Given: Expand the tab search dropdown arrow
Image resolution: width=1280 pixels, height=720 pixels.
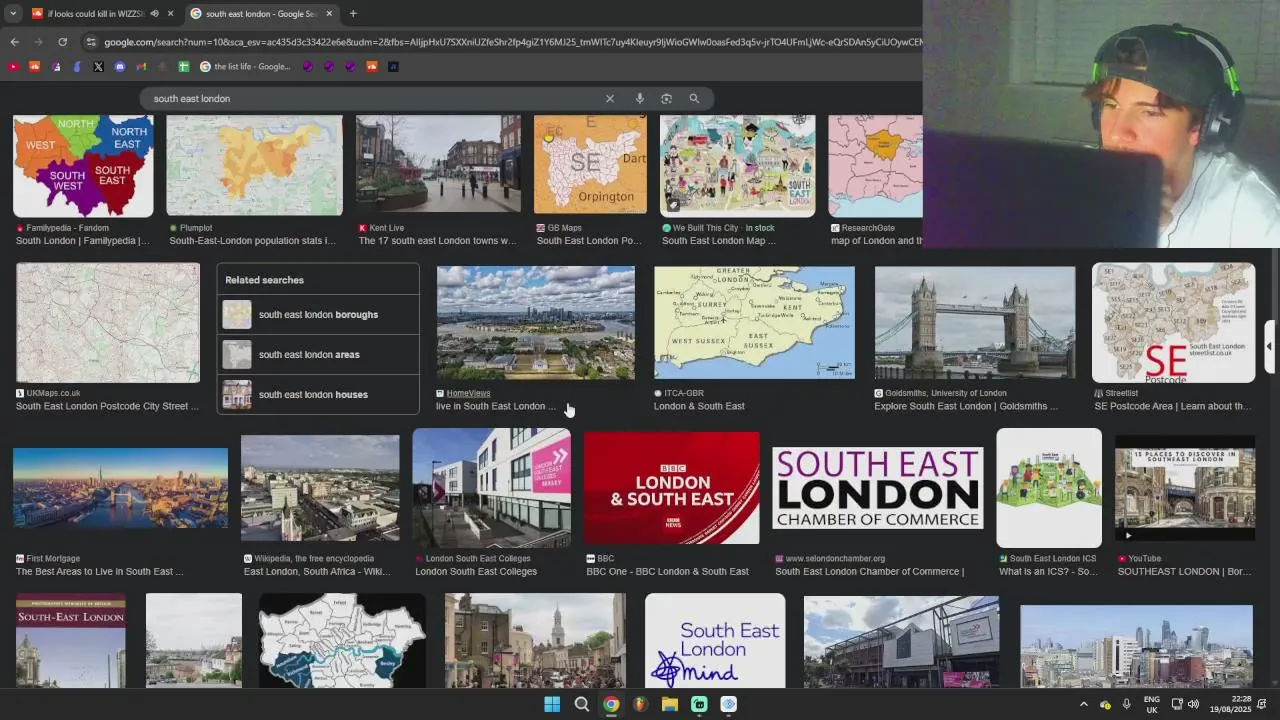Looking at the screenshot, I should click(12, 14).
